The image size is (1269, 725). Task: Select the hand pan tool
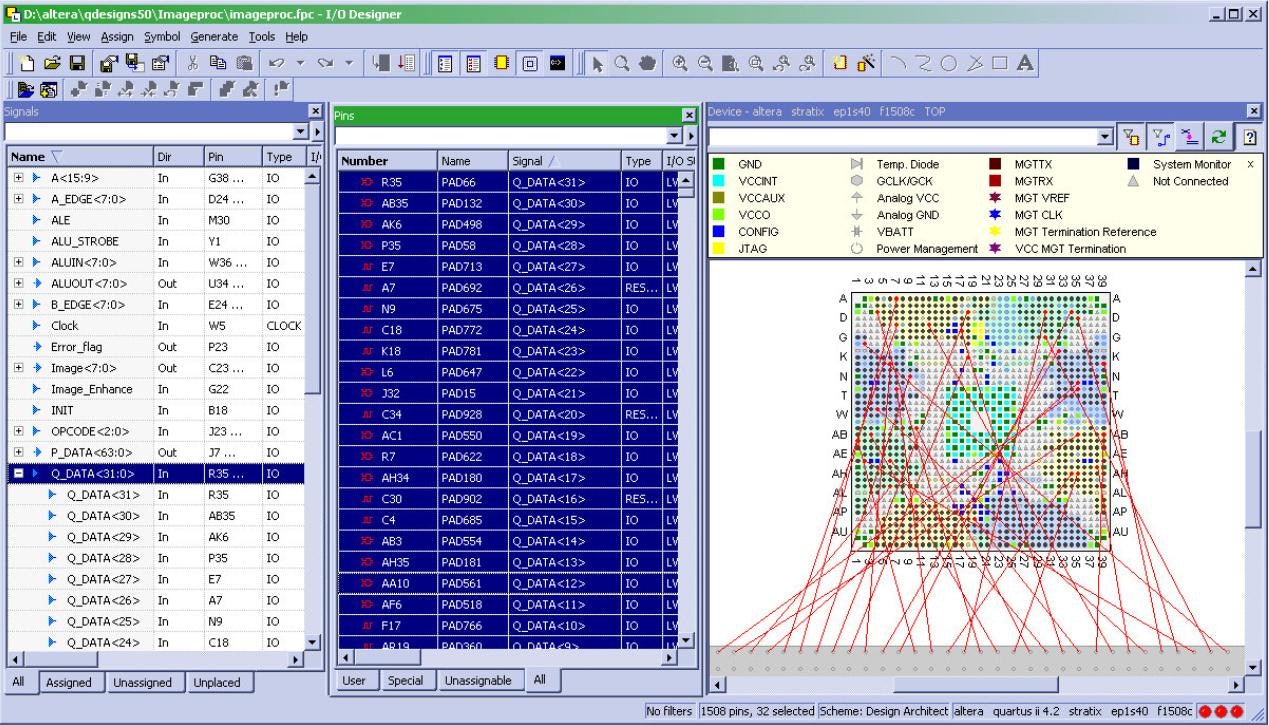646,63
